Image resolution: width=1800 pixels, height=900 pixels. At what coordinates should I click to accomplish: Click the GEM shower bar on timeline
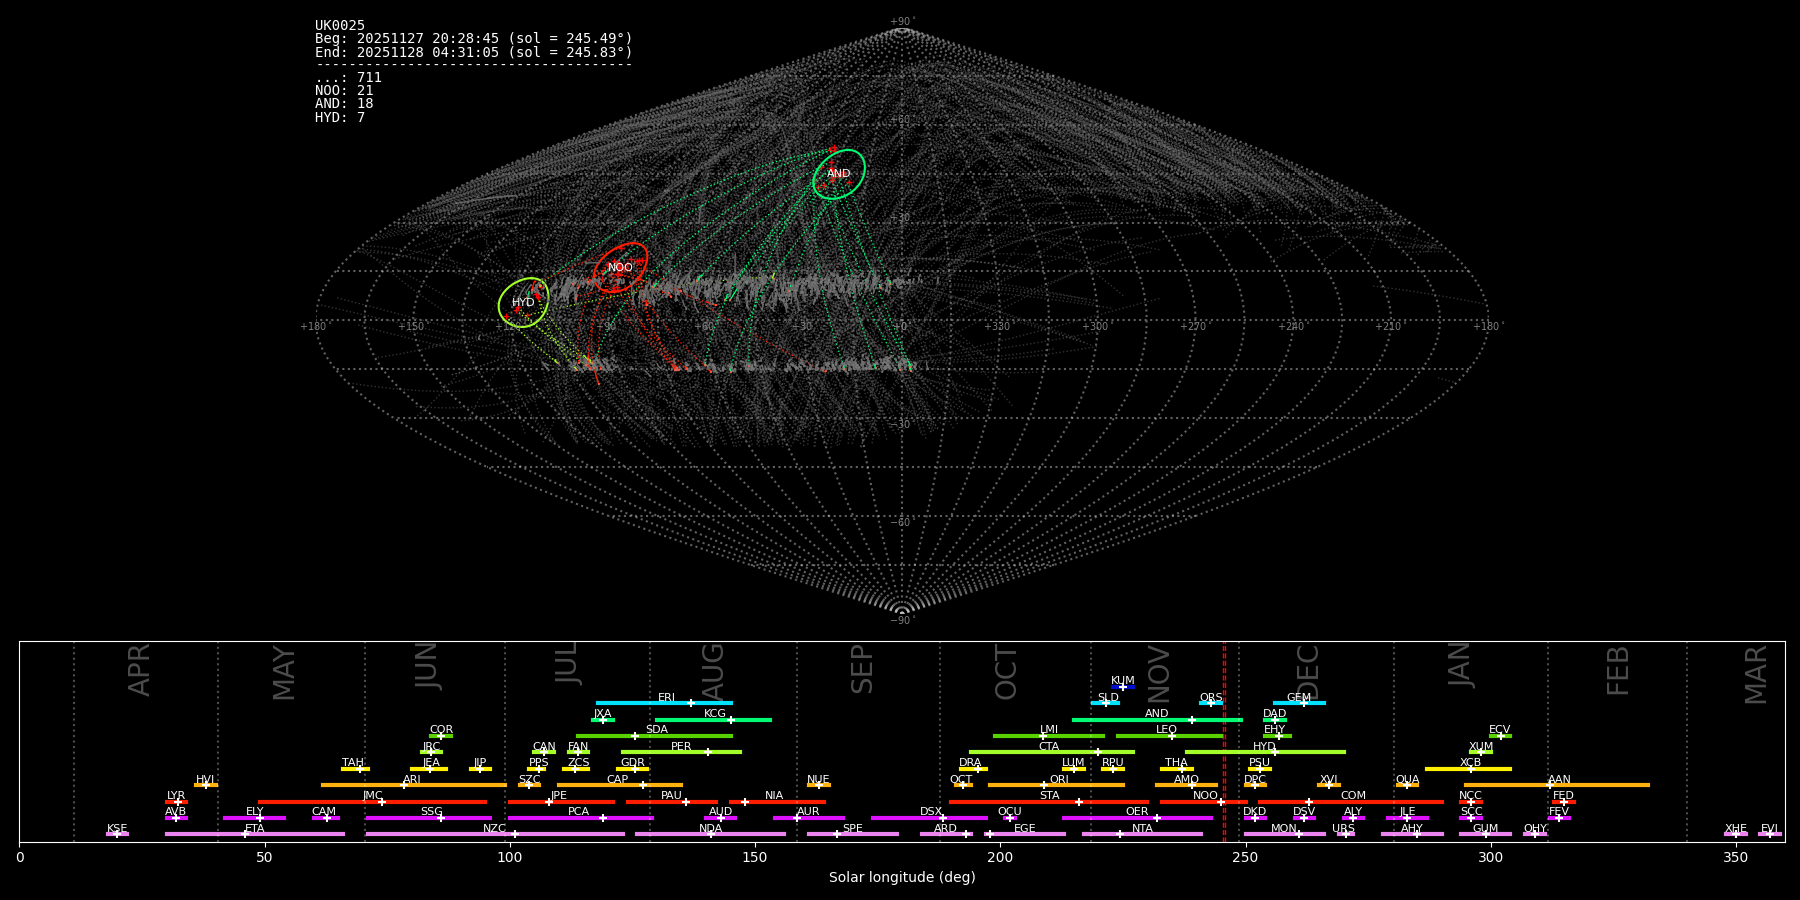(x=1299, y=703)
